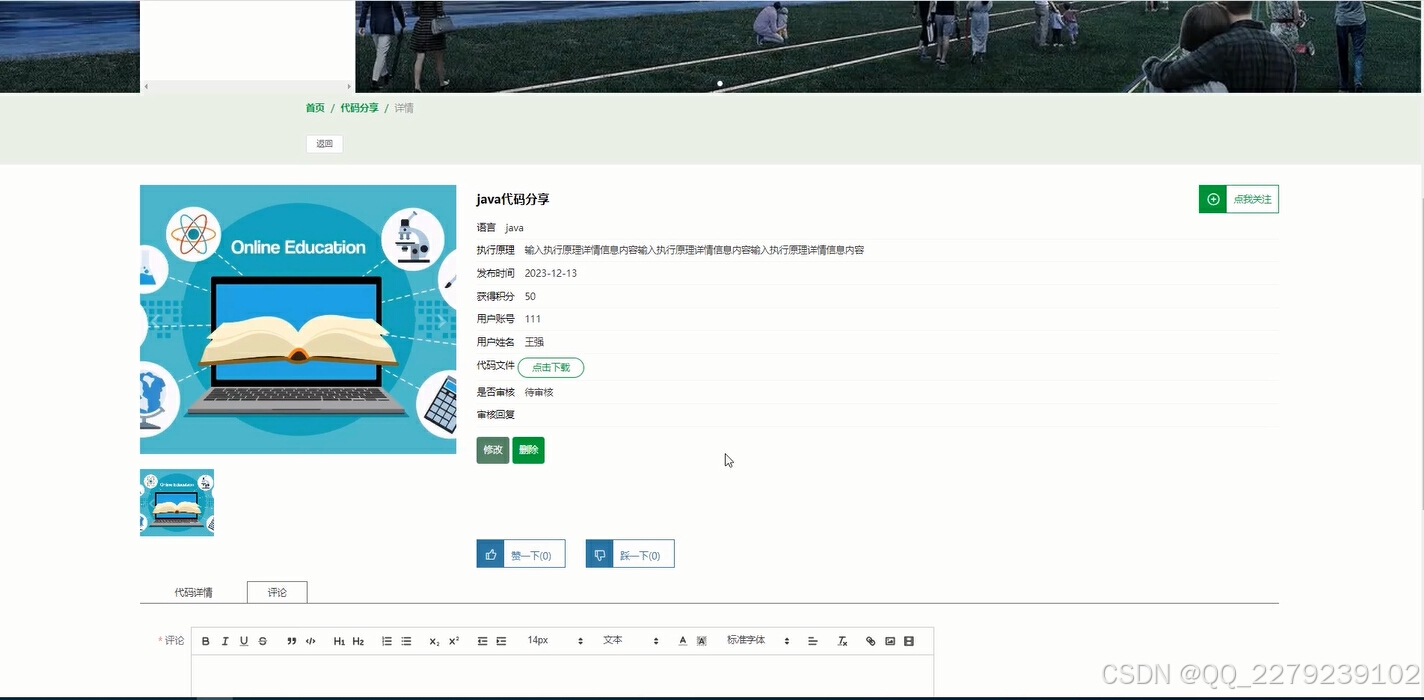Clear text formatting with the Tx icon
The width and height of the screenshot is (1424, 700).
pyautogui.click(x=841, y=640)
